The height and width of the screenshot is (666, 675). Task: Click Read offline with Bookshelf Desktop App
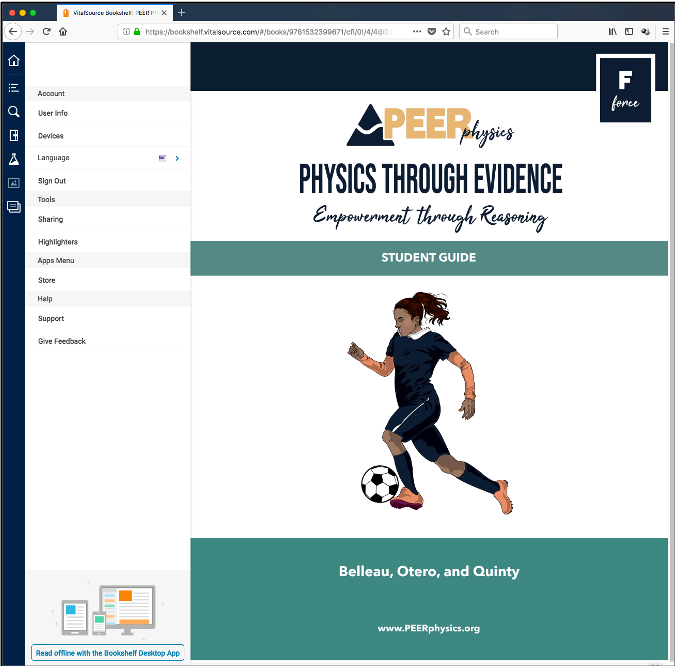click(108, 653)
